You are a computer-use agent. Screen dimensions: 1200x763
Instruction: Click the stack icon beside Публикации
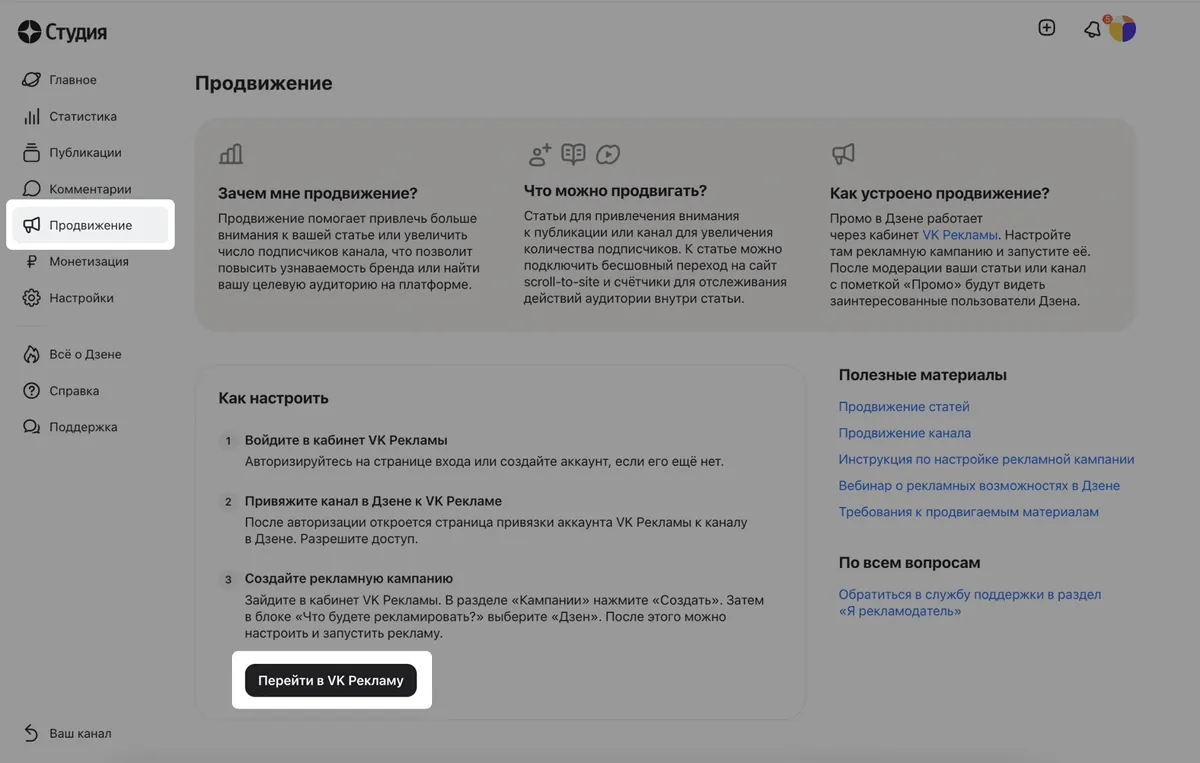point(31,153)
